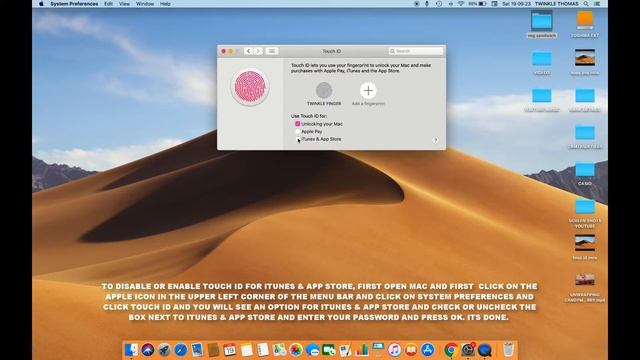Screen dimensions: 640x360
Task: Open Finder from the Dock
Action: [131, 350]
